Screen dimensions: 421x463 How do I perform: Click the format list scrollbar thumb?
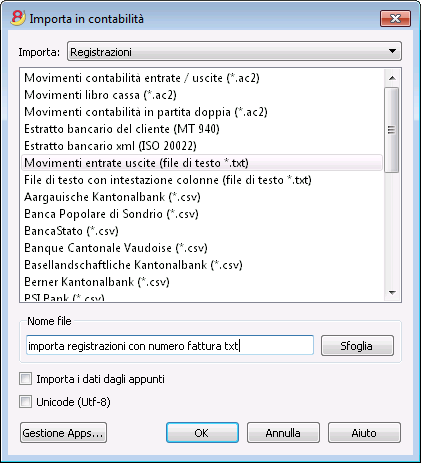tap(392, 130)
